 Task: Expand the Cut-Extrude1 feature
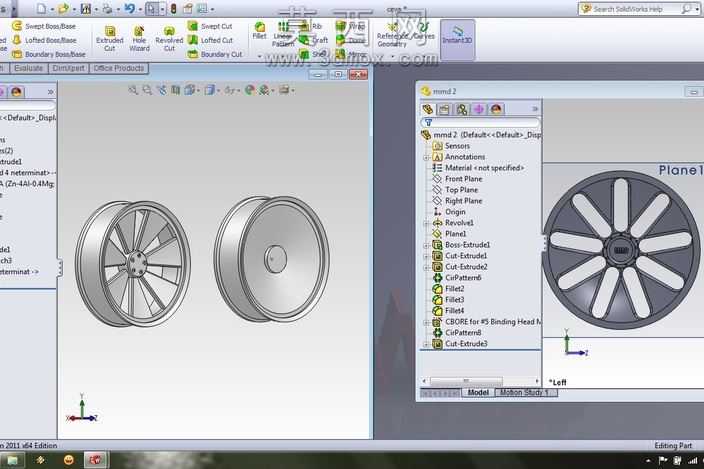coord(426,256)
